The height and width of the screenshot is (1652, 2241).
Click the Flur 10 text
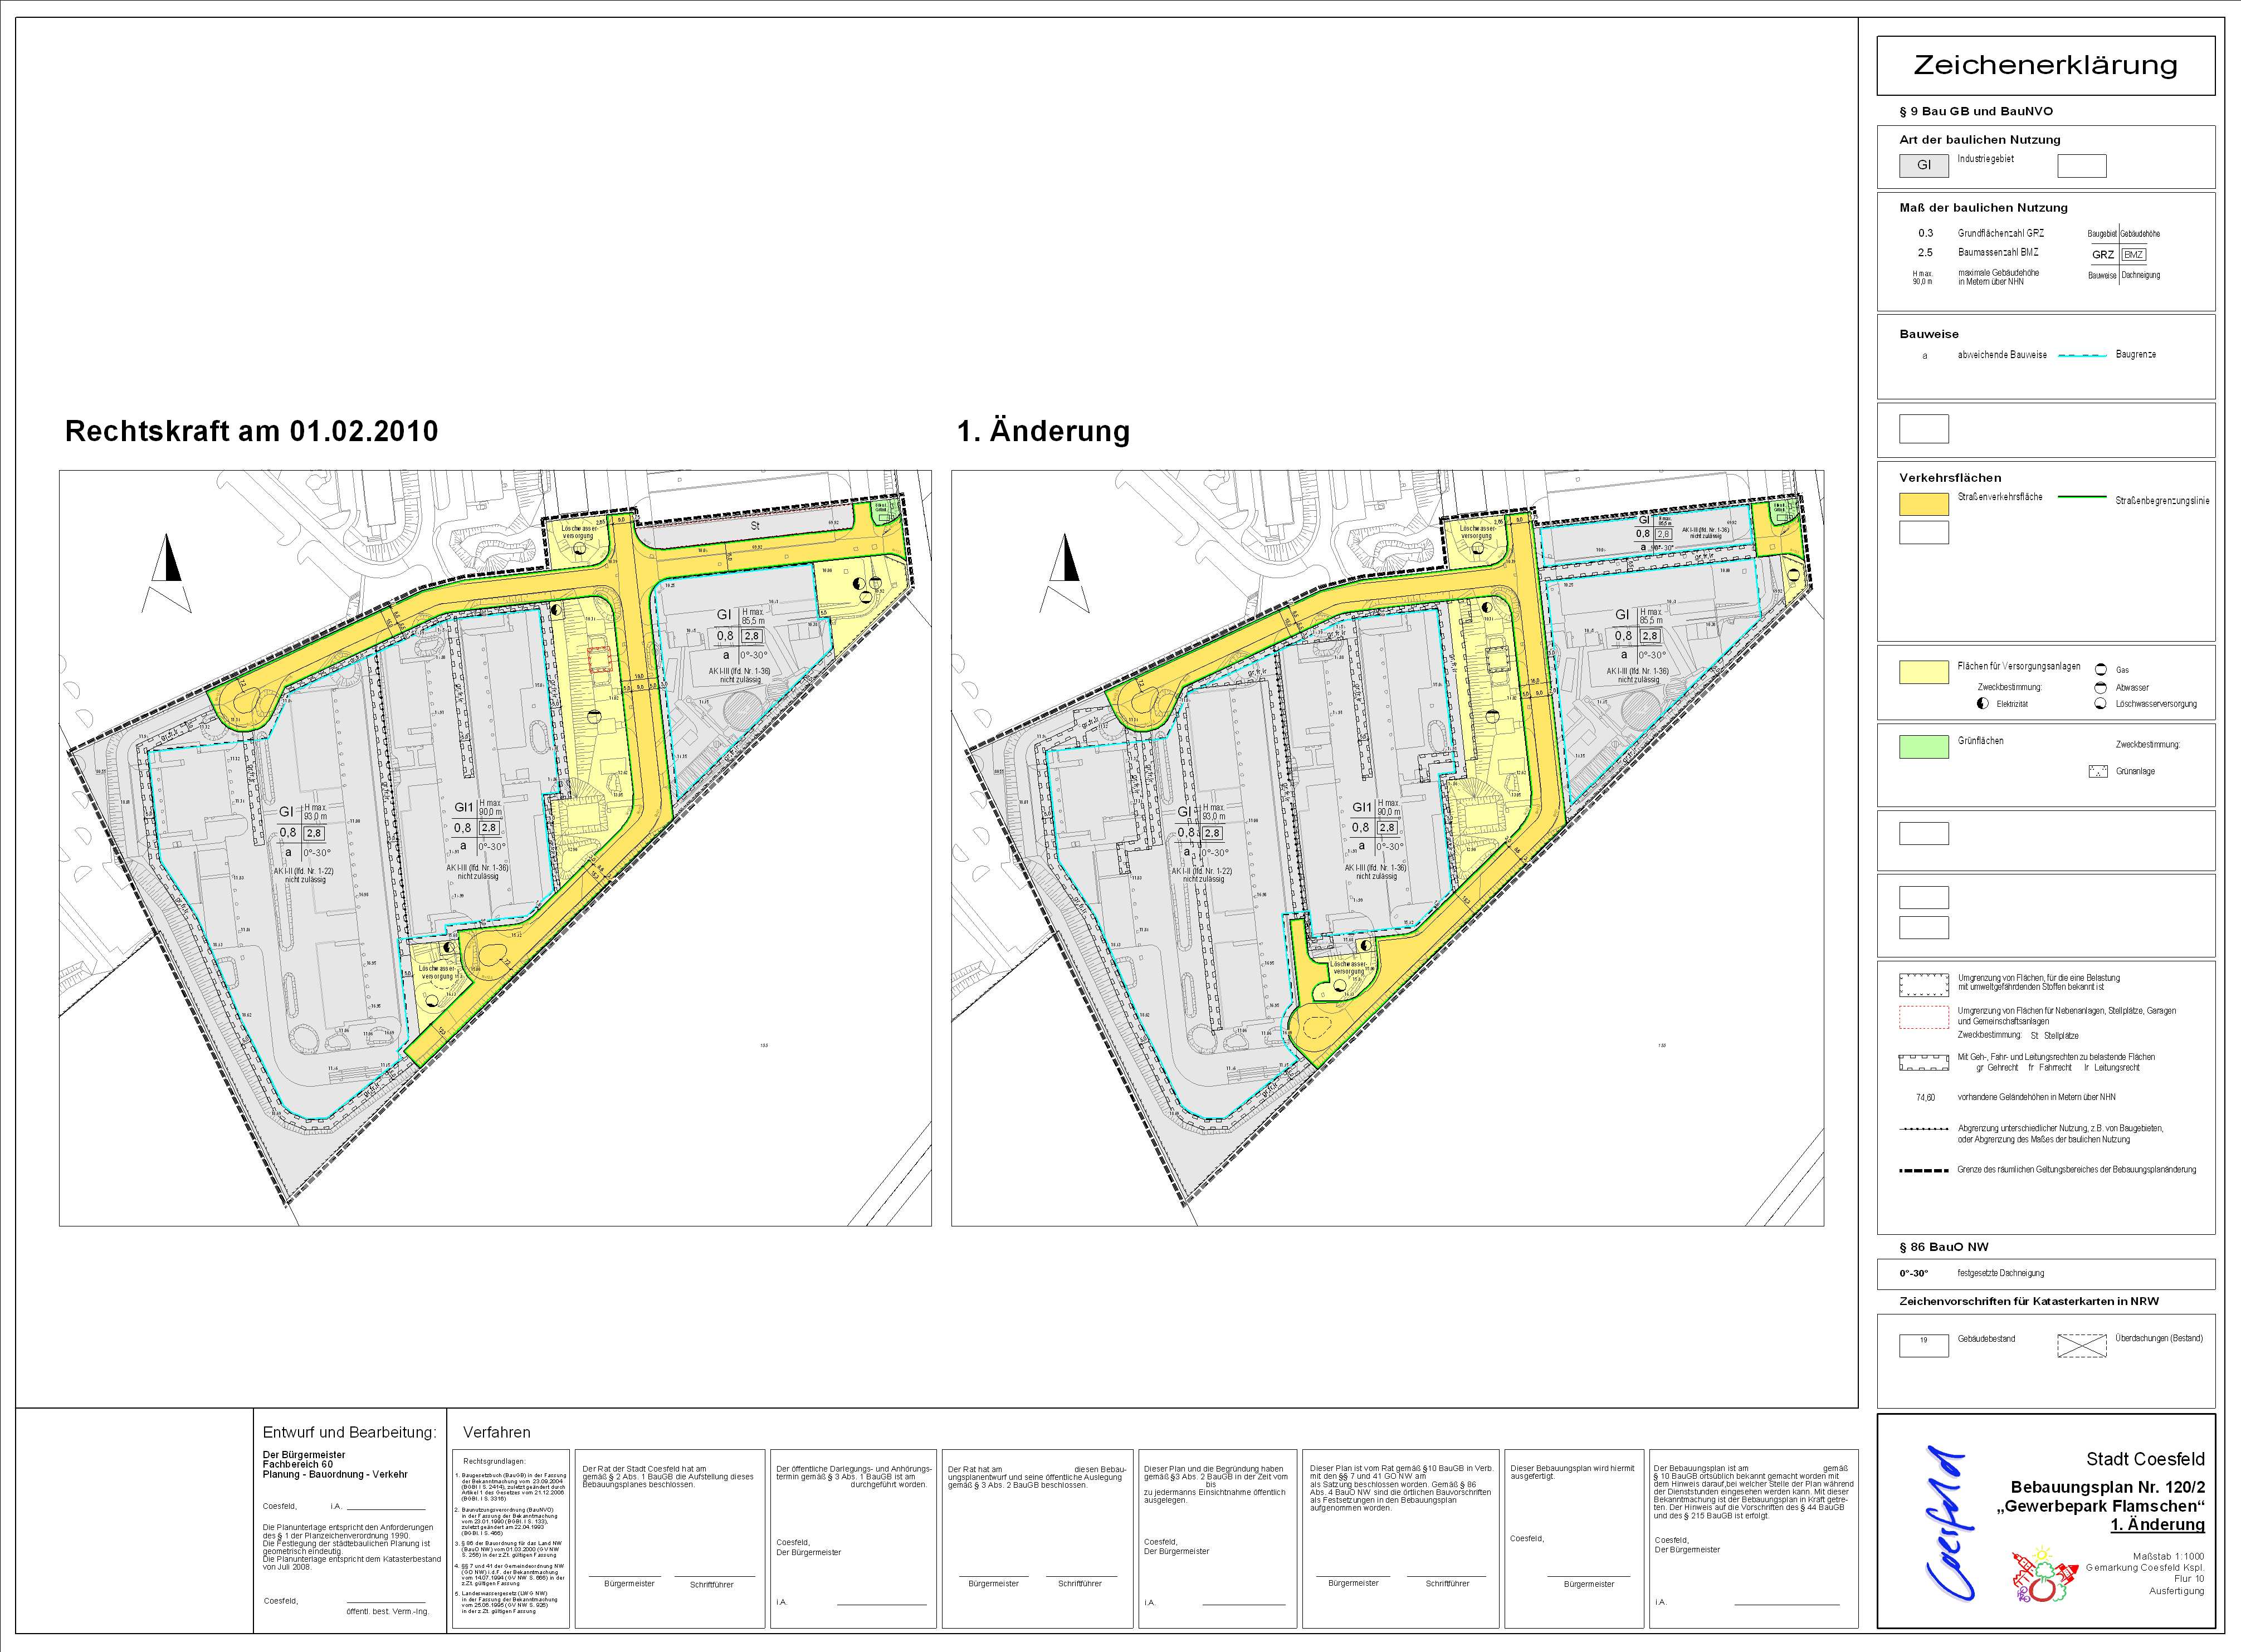2189,1579
